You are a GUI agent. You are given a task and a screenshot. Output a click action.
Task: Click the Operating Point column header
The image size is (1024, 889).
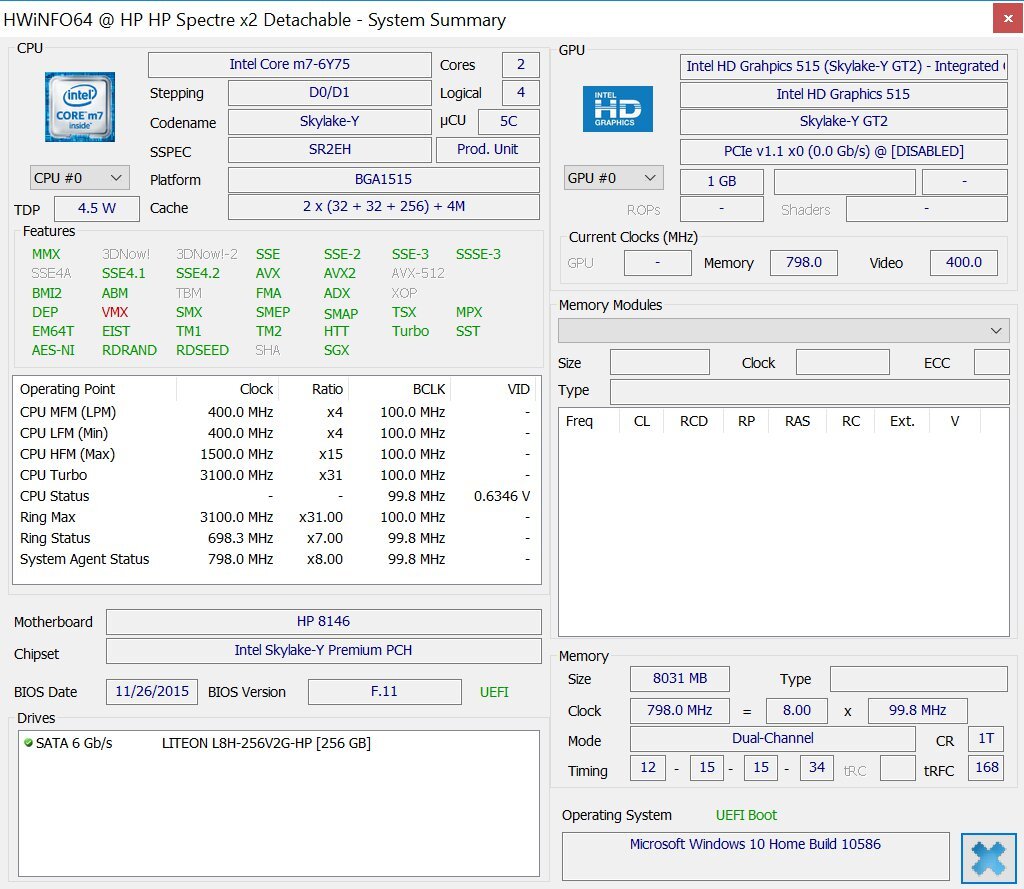(68, 389)
